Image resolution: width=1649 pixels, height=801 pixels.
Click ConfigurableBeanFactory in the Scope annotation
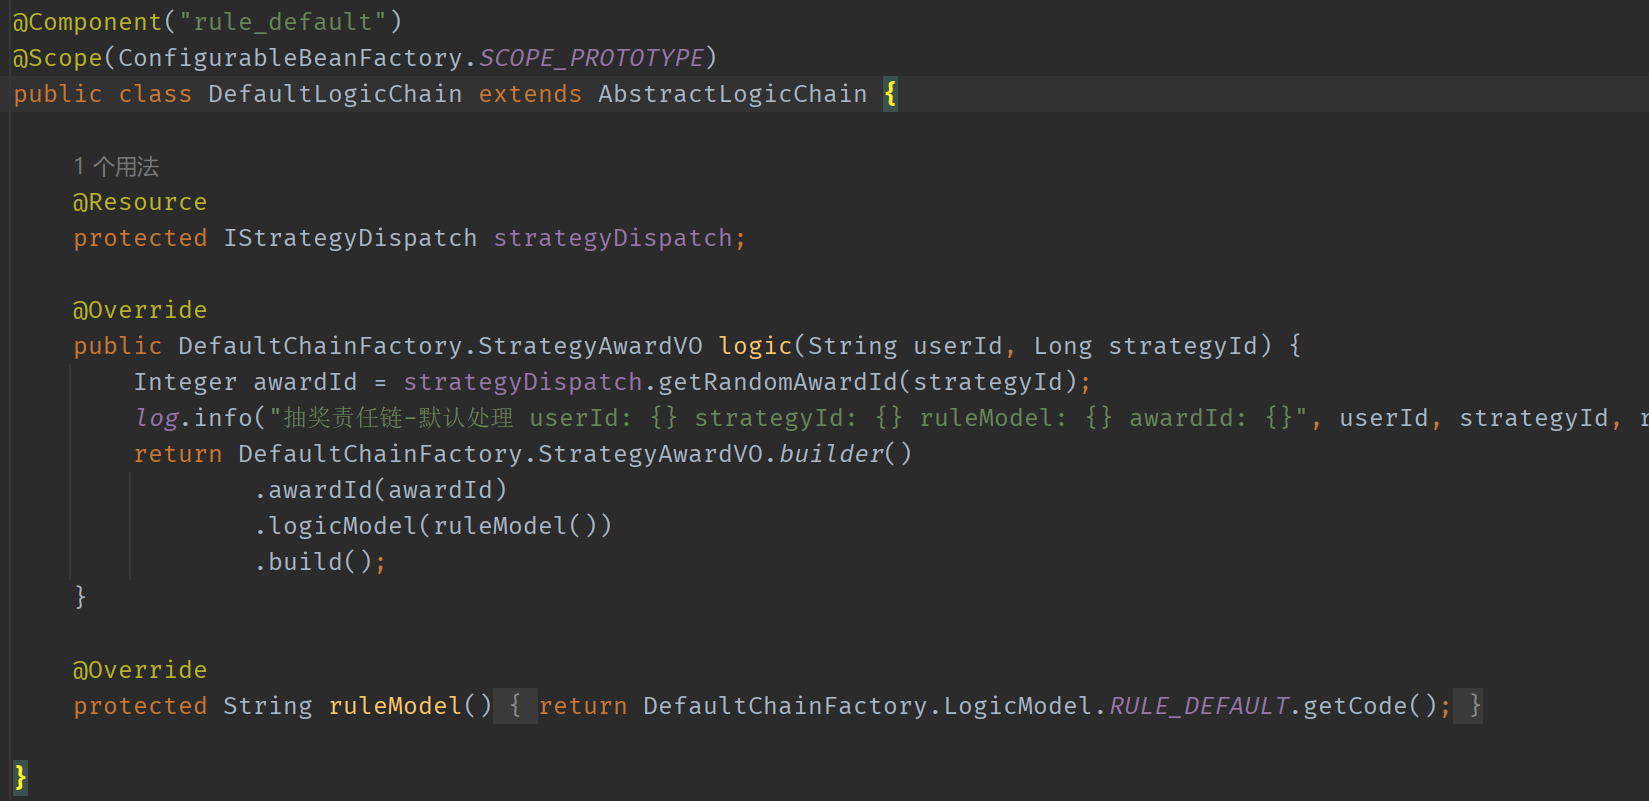tap(291, 58)
